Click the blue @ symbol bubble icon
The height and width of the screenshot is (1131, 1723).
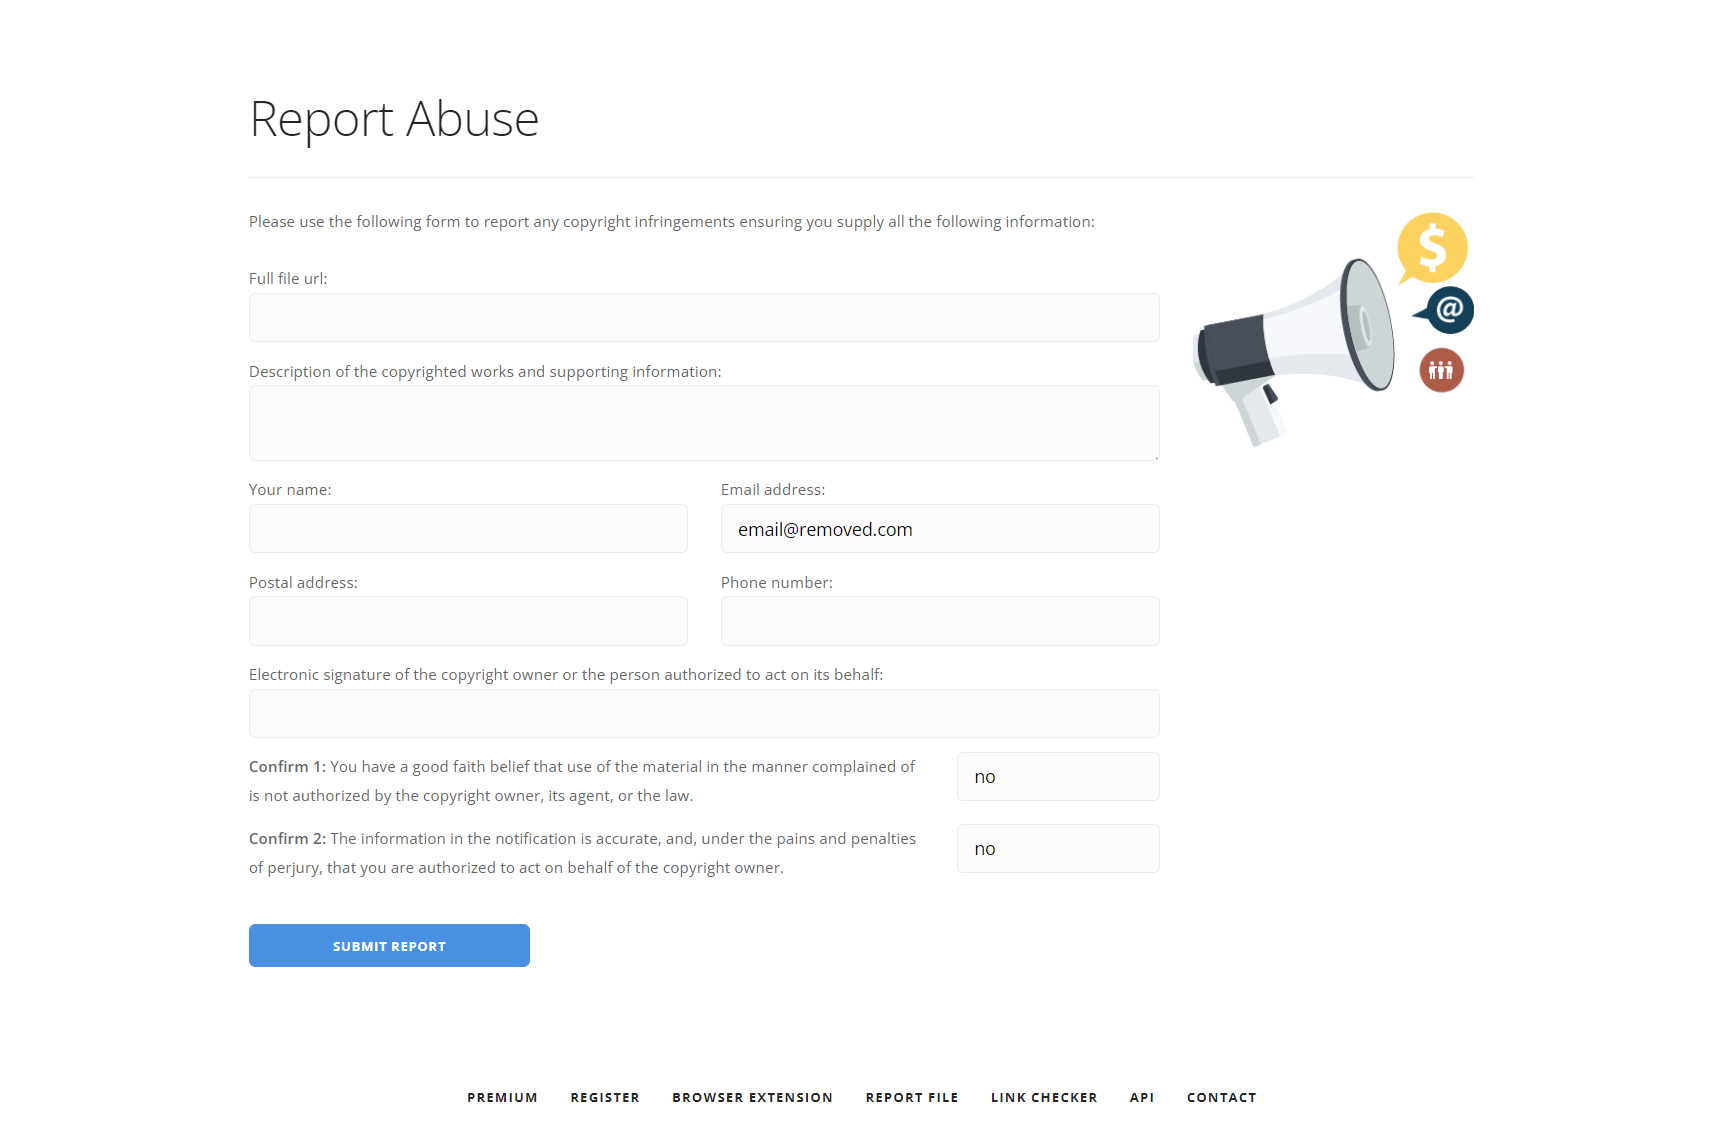click(1448, 310)
